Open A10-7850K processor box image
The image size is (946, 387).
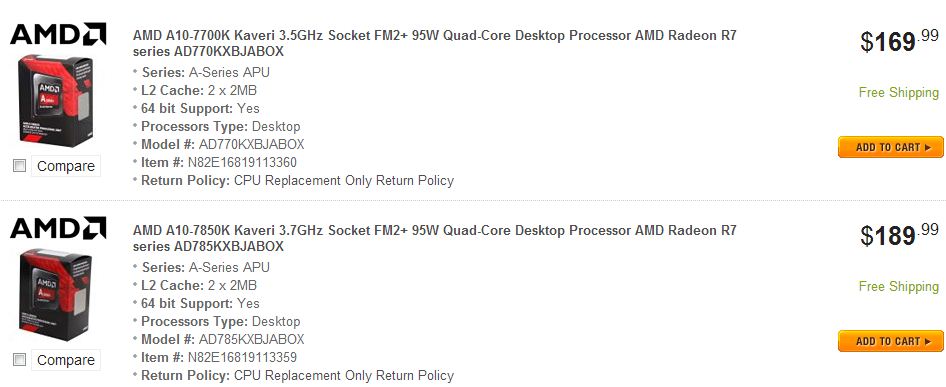click(x=56, y=295)
